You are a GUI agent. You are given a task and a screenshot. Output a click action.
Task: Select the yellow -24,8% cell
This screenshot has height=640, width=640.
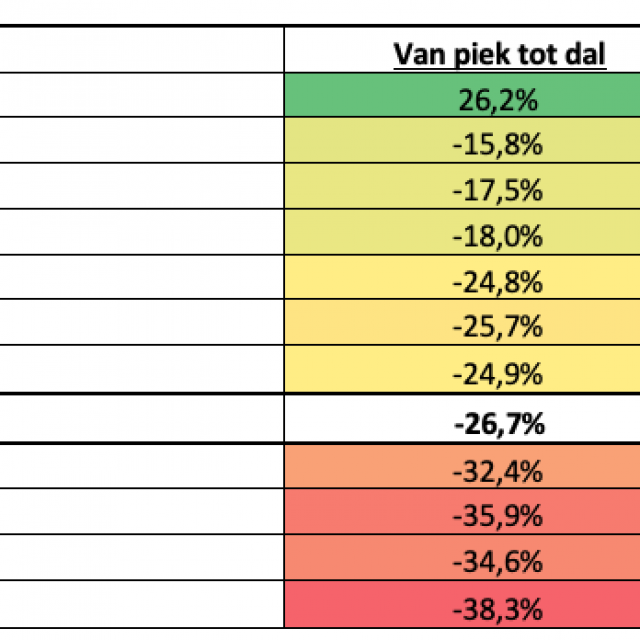pos(496,282)
